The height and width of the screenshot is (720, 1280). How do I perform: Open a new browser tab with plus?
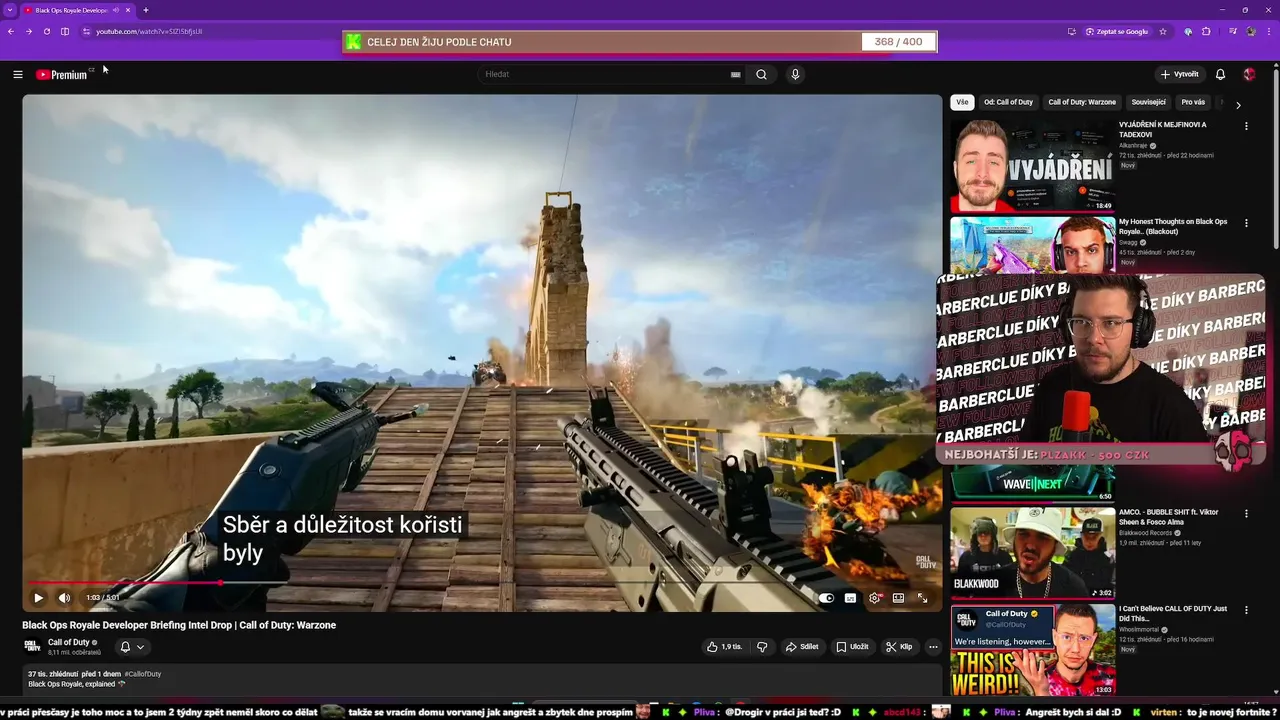click(x=146, y=10)
